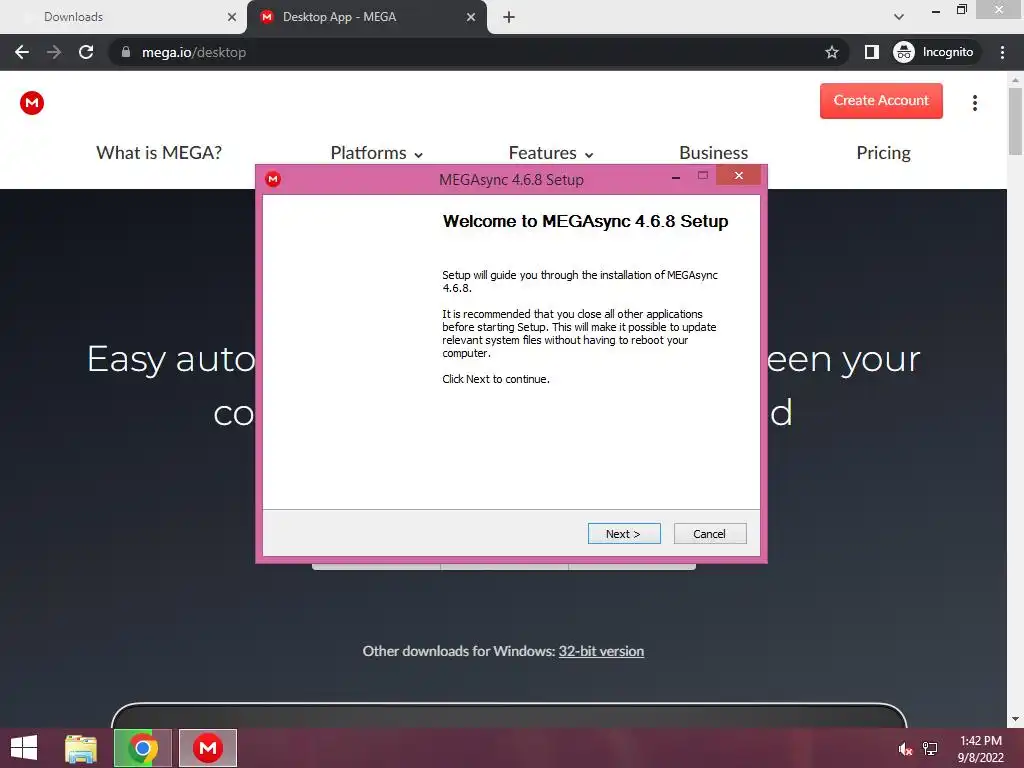The image size is (1024, 768).
Task: Click the scrollbar down arrow
Action: pos(1015,720)
